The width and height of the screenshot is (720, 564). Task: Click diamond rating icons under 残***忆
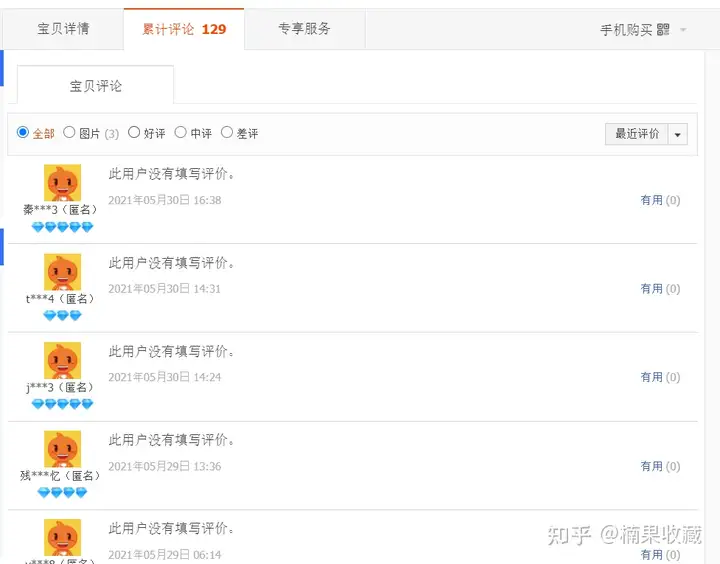point(62,493)
